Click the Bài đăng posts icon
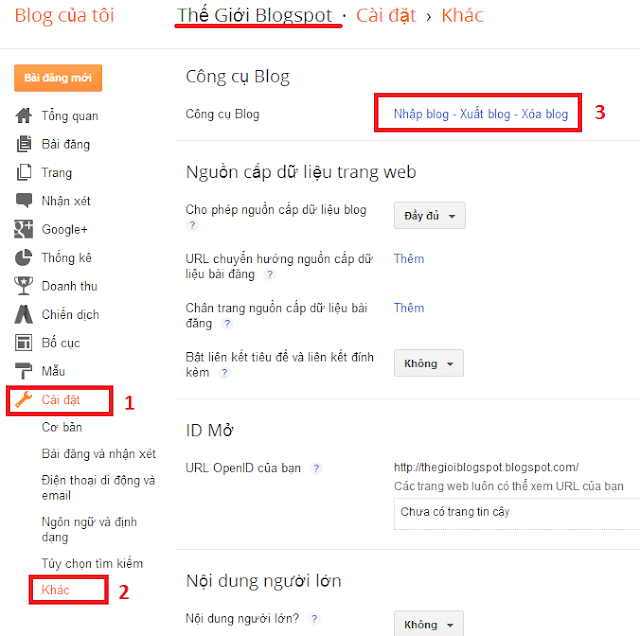Viewport: 640px width, 636px height. 24,144
